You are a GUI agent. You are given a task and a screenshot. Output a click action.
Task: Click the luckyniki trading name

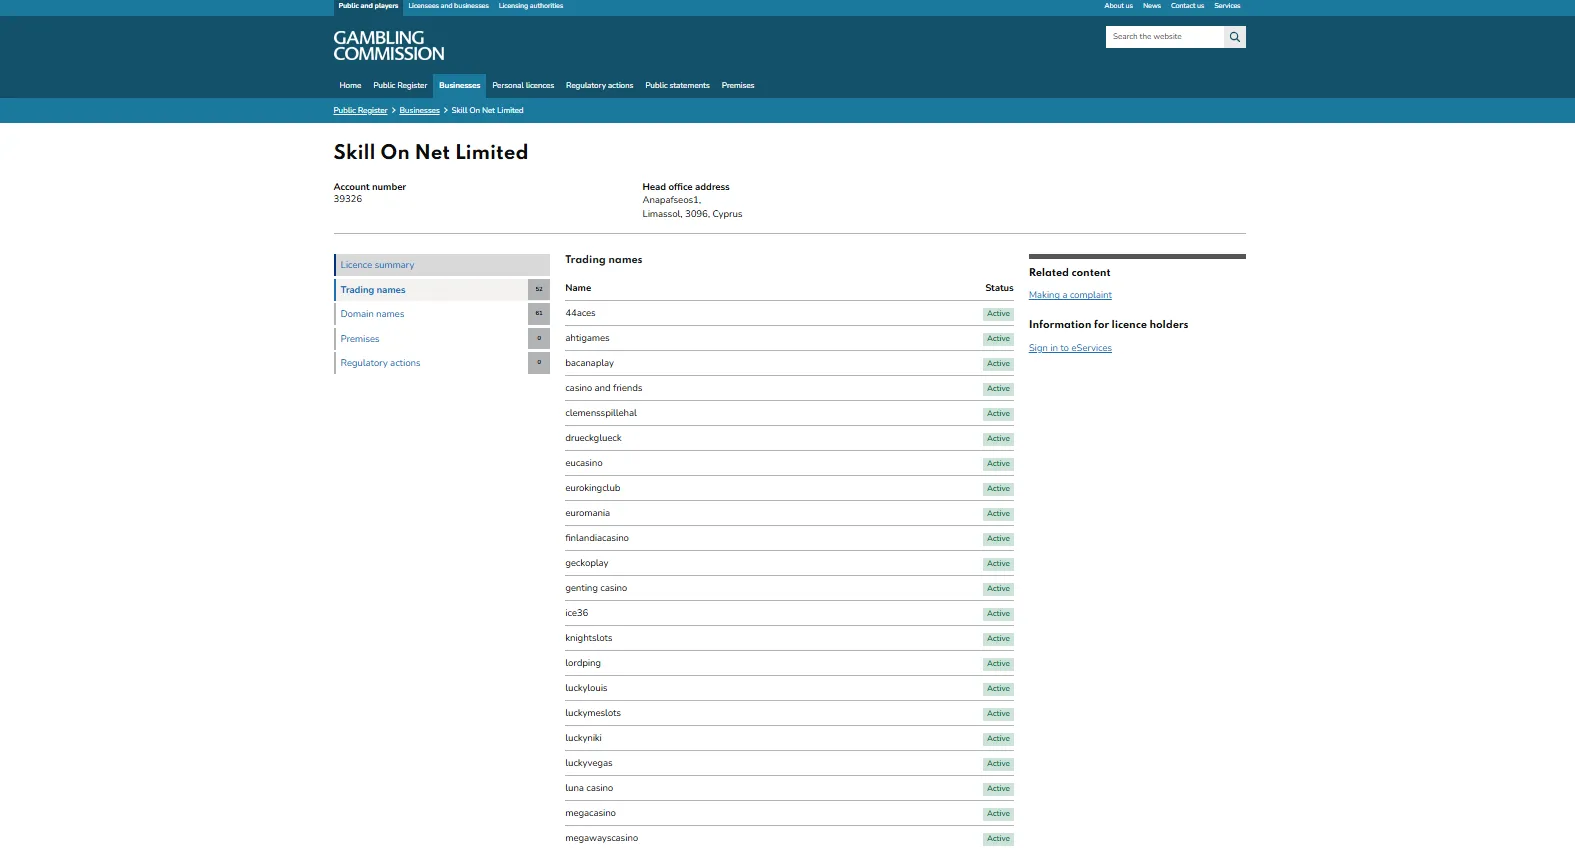click(x=583, y=738)
